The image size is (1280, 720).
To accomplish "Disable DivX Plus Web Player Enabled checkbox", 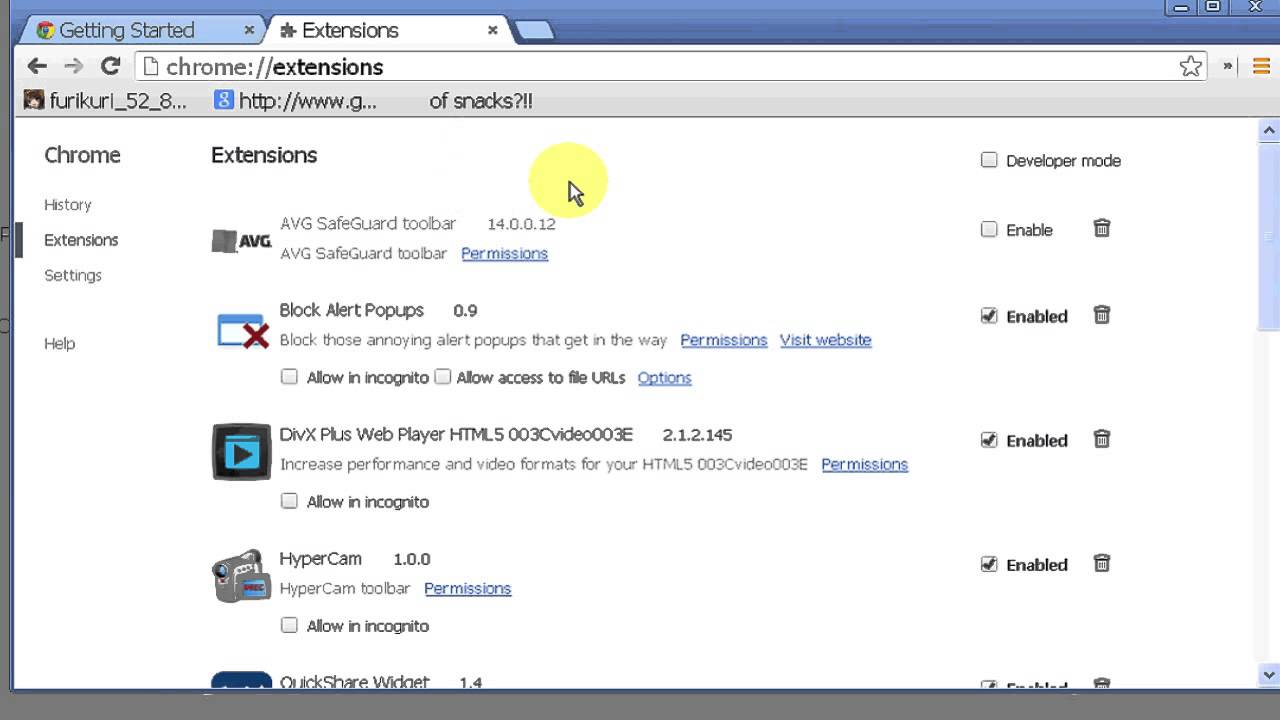I will click(989, 440).
